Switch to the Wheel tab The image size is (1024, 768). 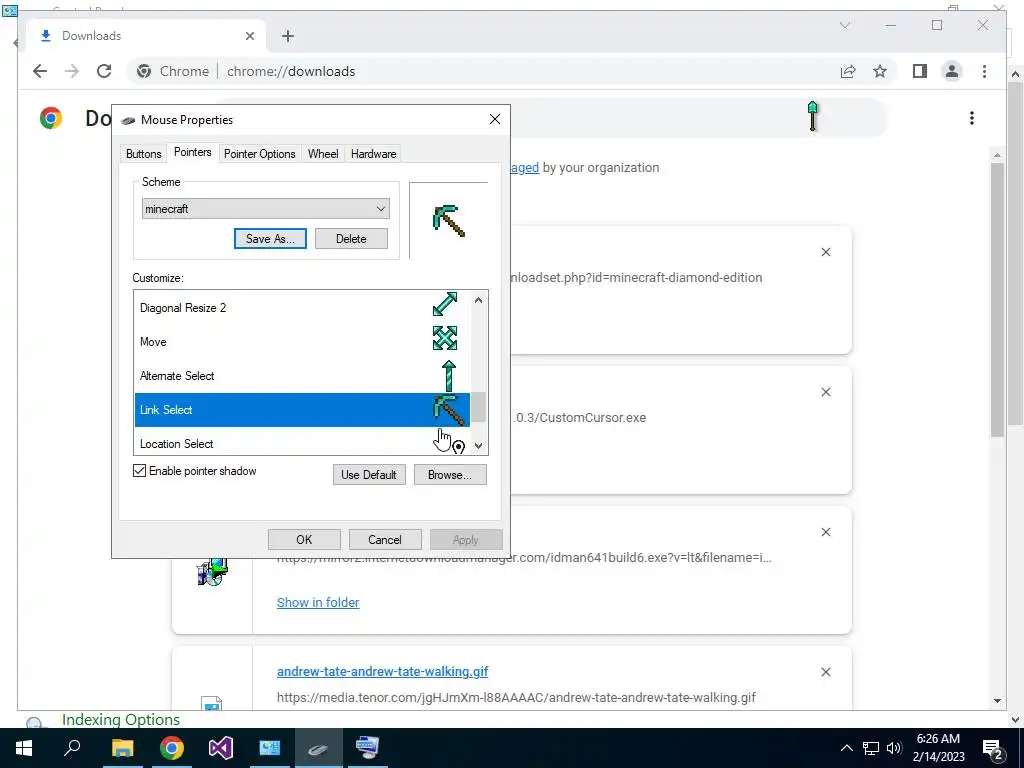pos(323,154)
